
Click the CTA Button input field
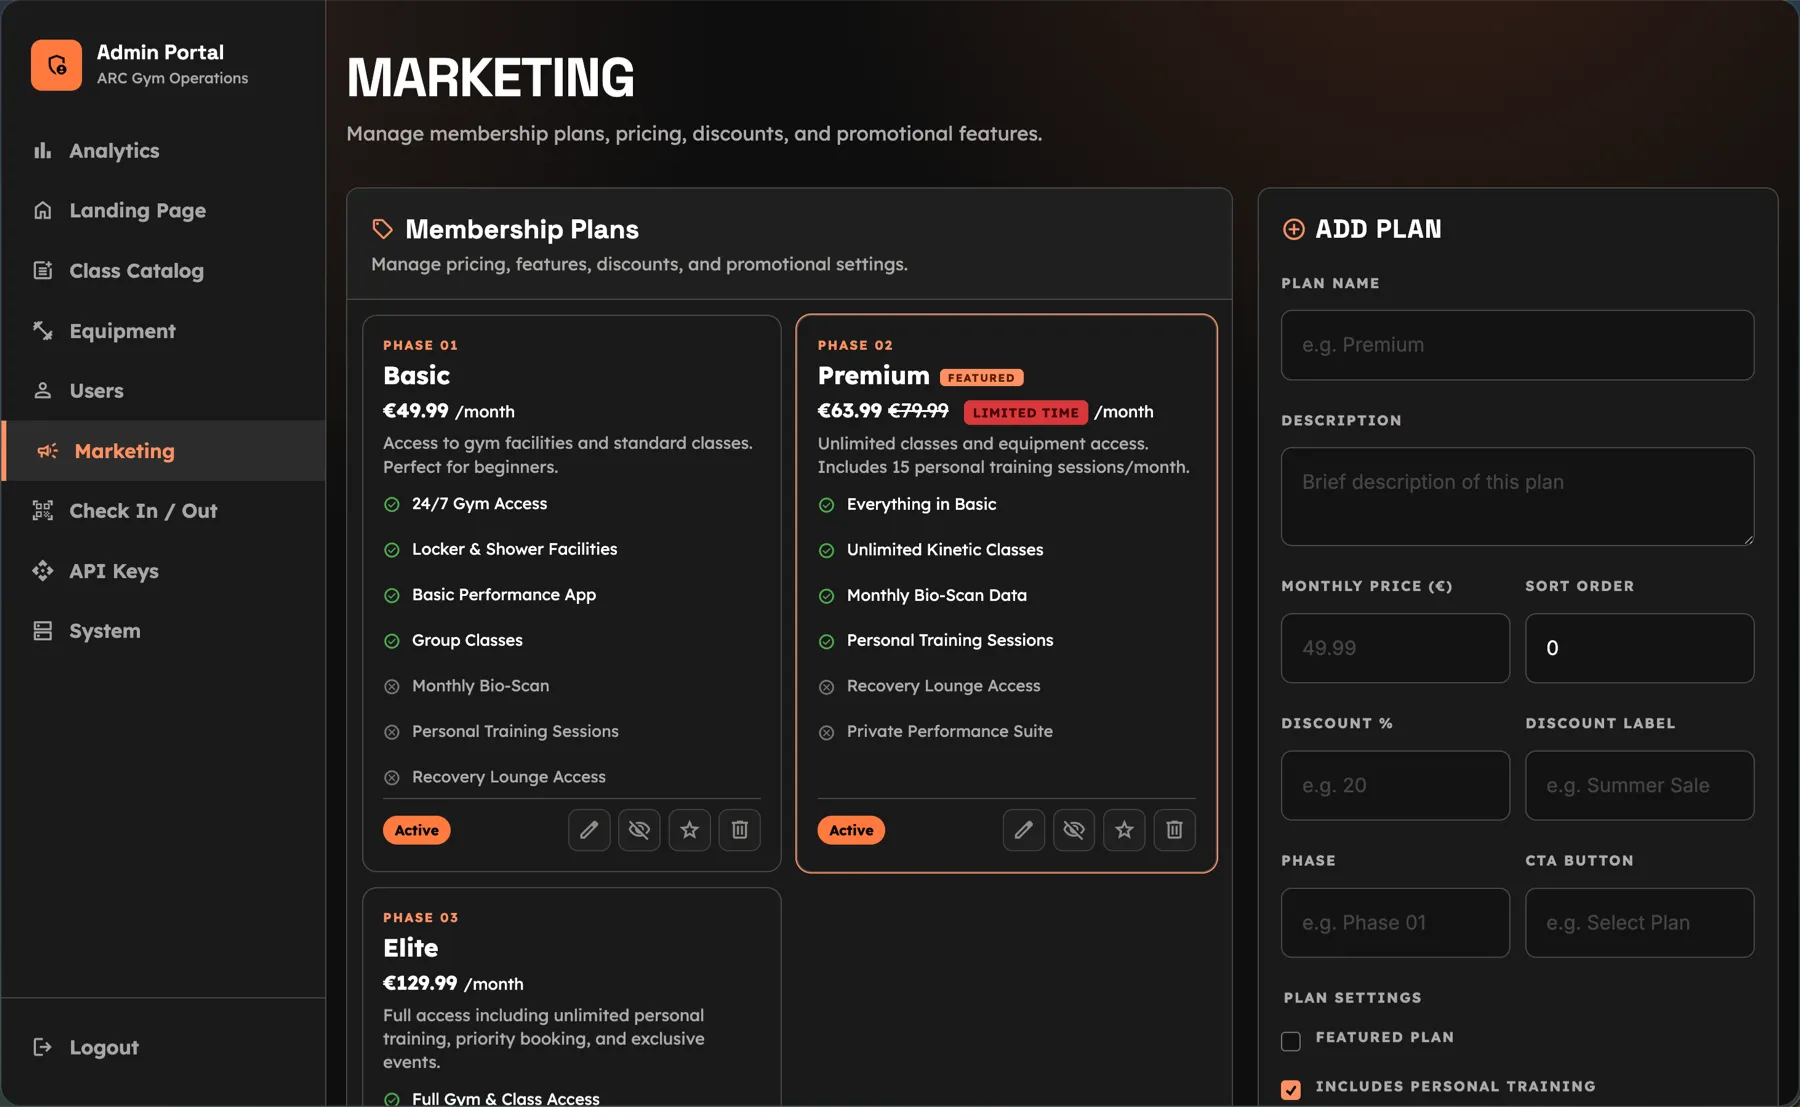coord(1639,923)
